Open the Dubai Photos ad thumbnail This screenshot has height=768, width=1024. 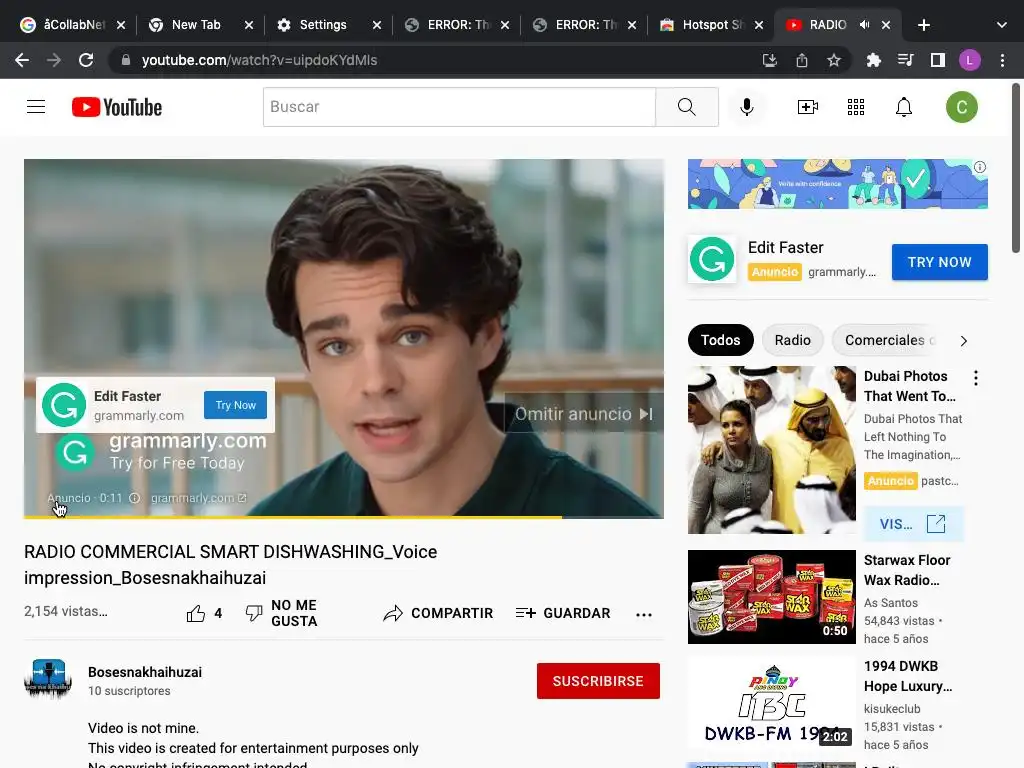771,450
